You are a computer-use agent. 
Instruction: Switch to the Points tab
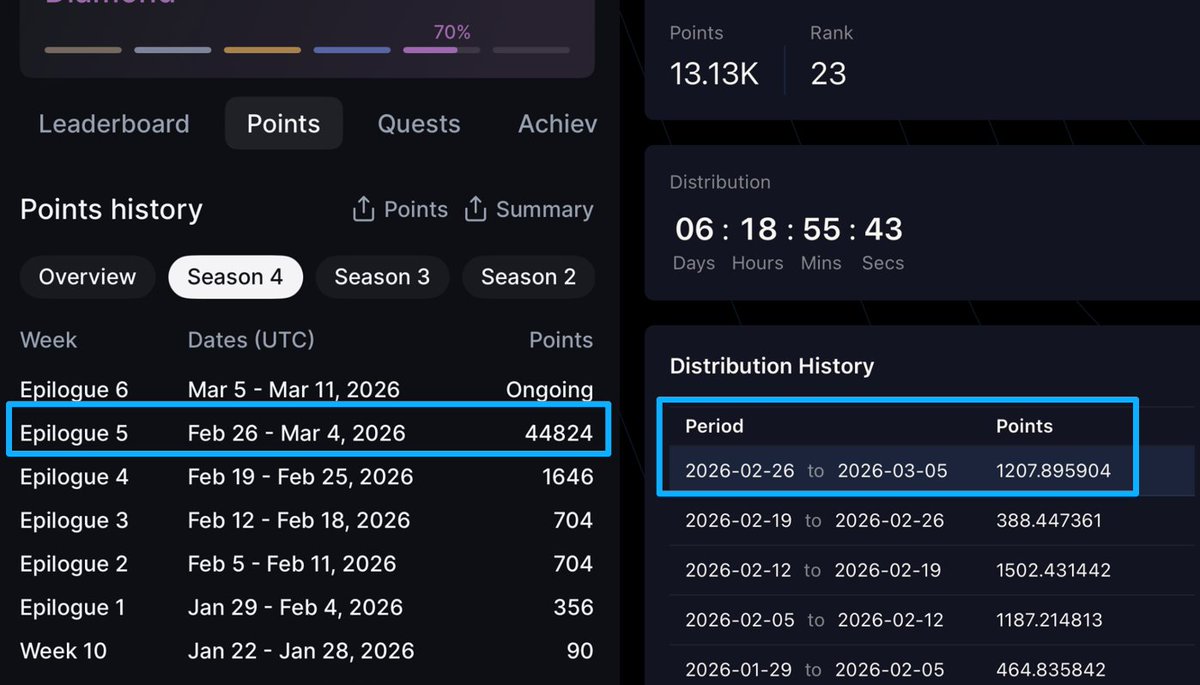click(284, 124)
